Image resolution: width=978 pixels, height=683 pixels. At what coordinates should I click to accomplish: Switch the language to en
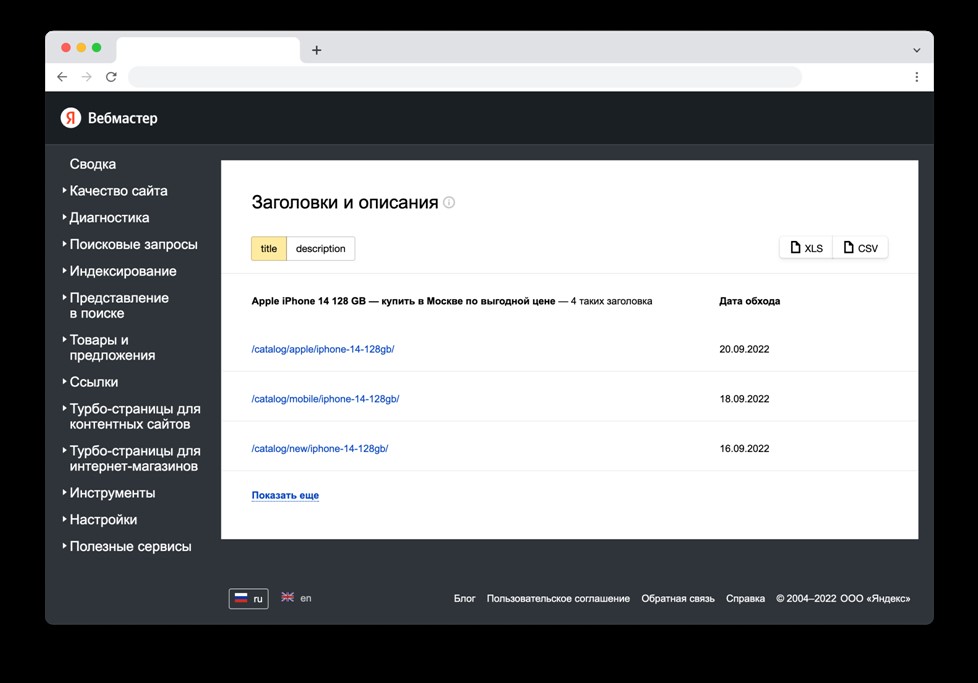click(x=296, y=598)
